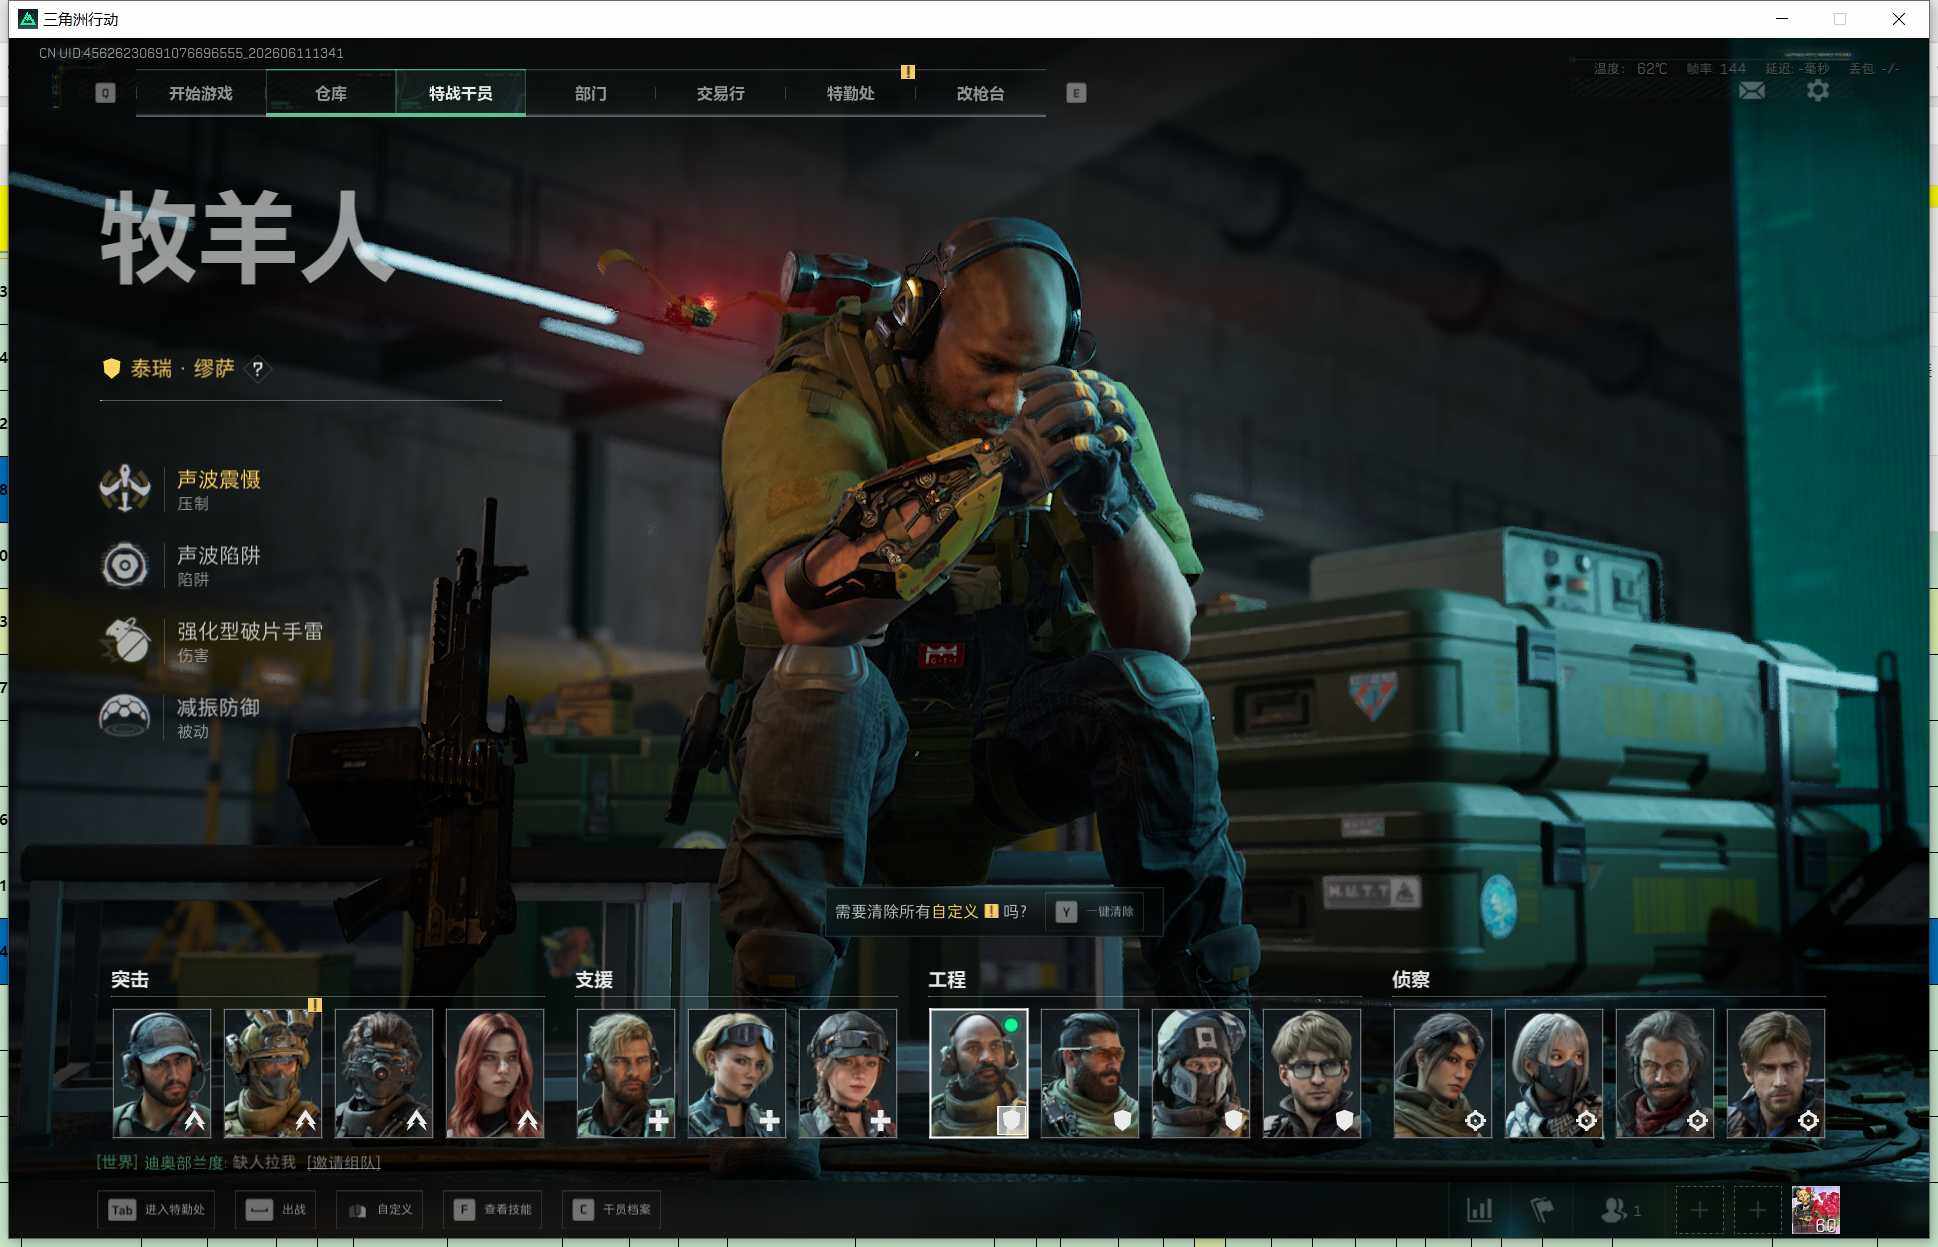Click the UID text under the title bar
This screenshot has width=1938, height=1247.
[191, 53]
